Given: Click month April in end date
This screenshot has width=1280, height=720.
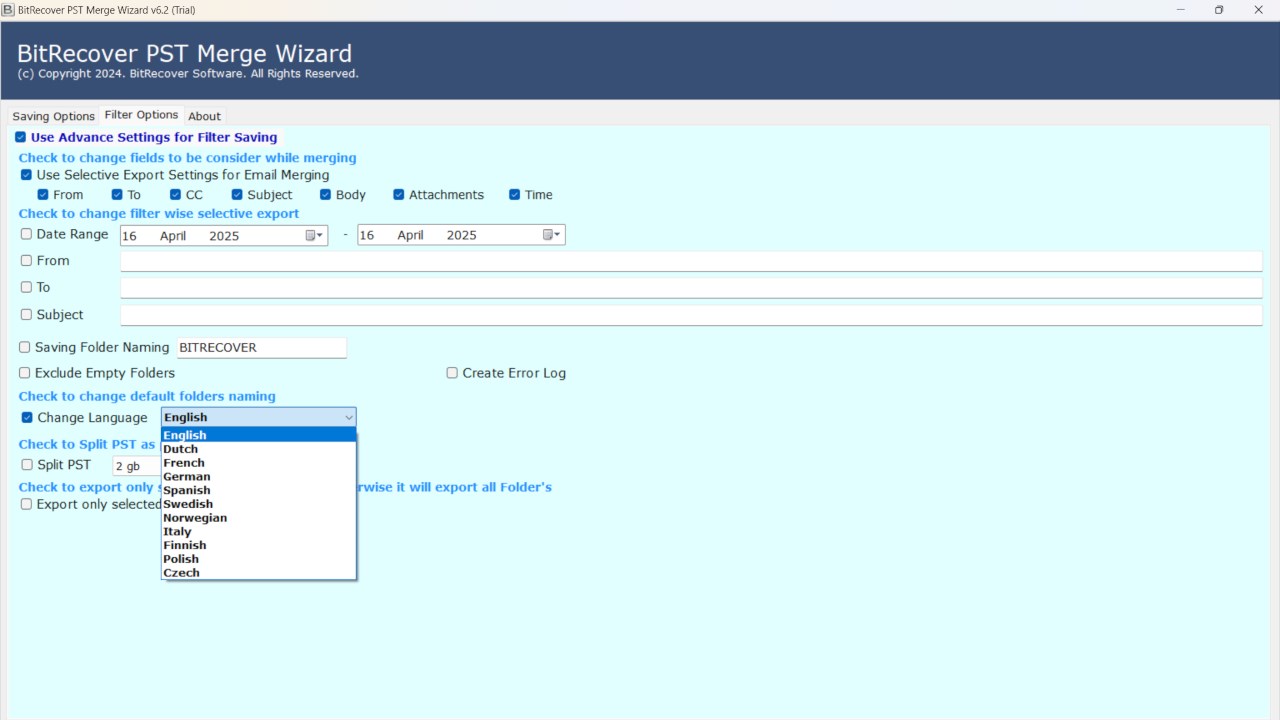Looking at the screenshot, I should click(411, 235).
